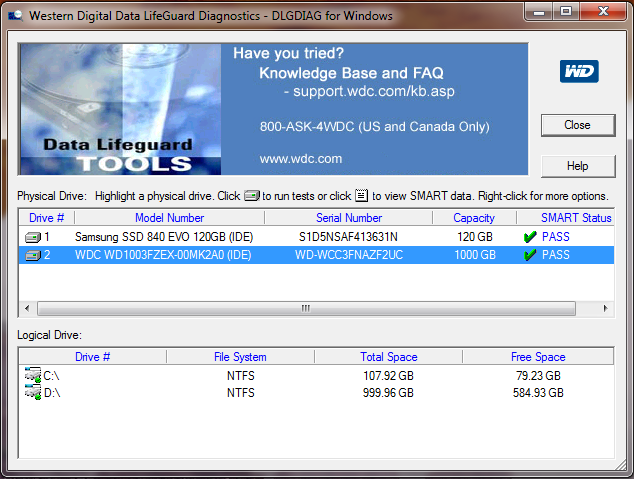634x479 pixels.
Task: Close the window with the X button
Action: point(603,11)
